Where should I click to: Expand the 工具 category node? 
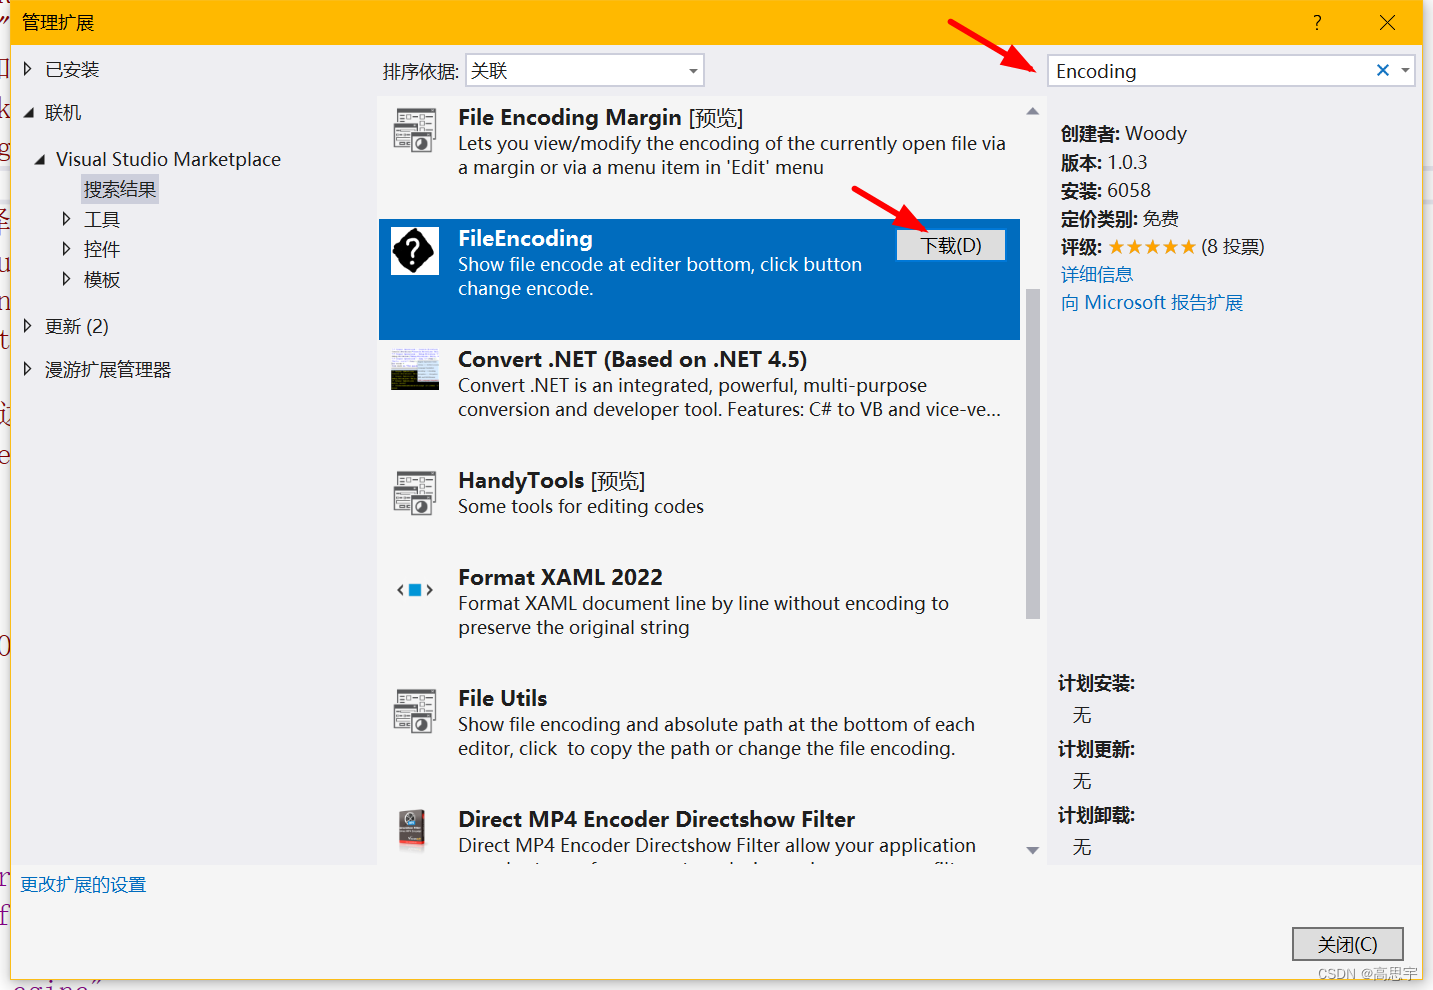point(66,219)
